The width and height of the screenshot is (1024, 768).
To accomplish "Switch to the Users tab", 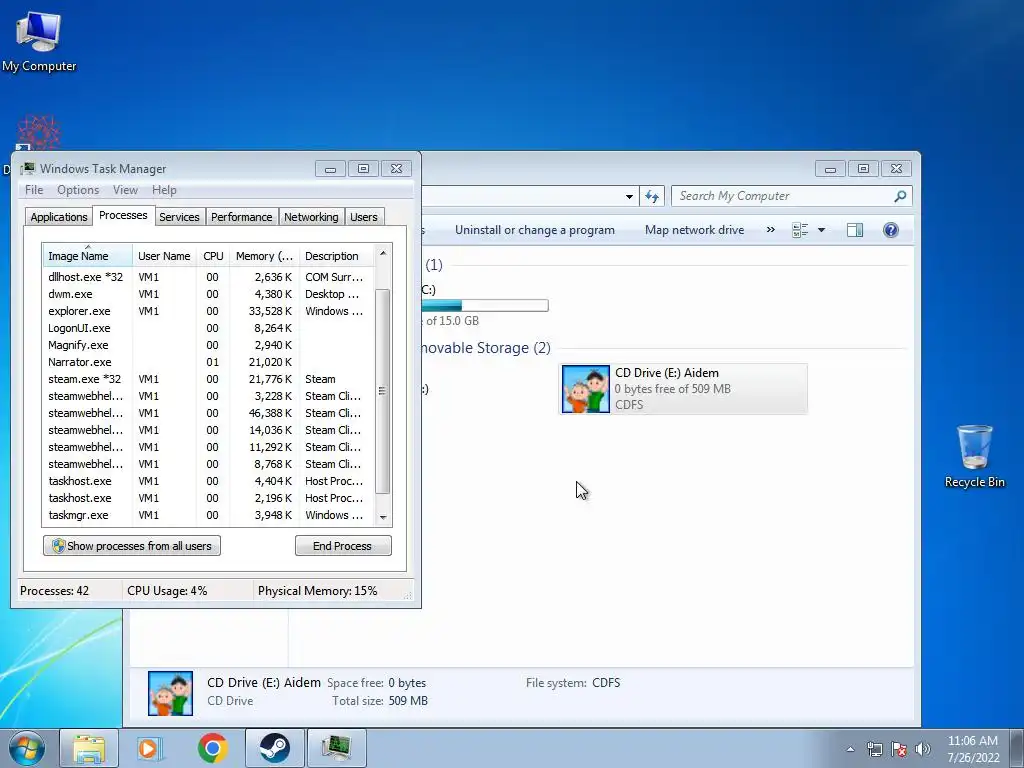I will pyautogui.click(x=364, y=217).
